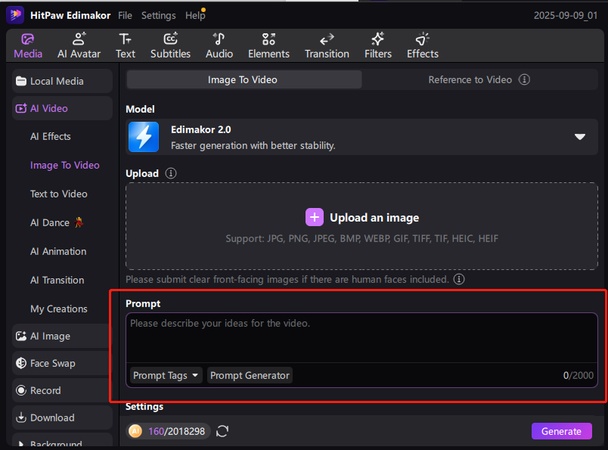Click the info icon after human faces notice
This screenshot has height=450, width=608.
coord(459,279)
